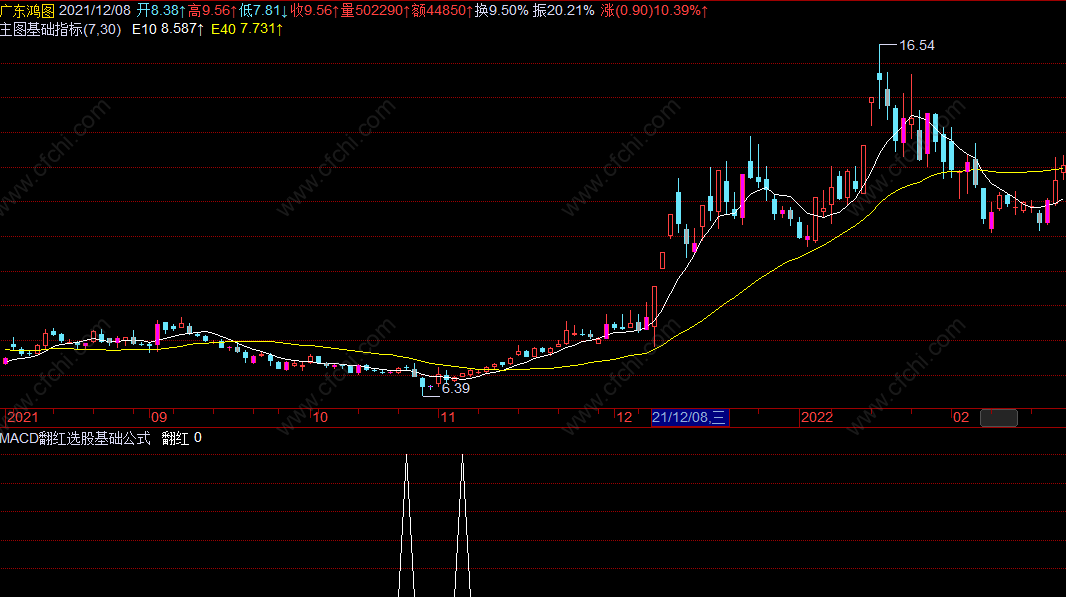Click the high price 高9.56
The height and width of the screenshot is (597, 1066).
(x=212, y=10)
